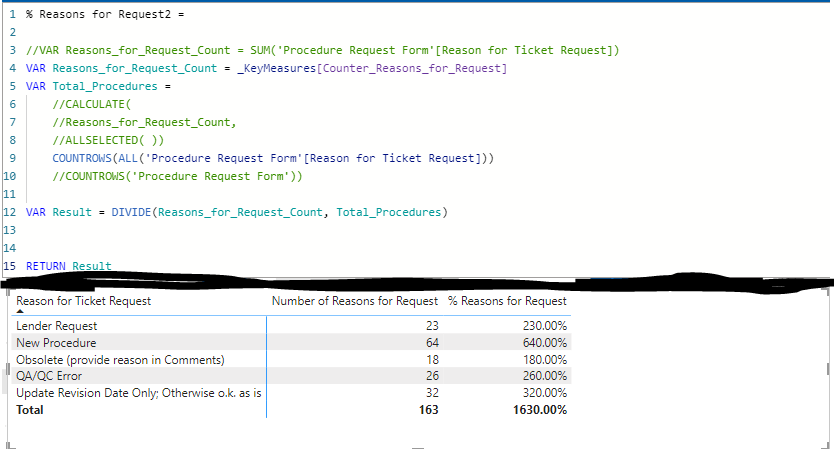Click line number 12 in the gutter
This screenshot has width=834, height=449.
pos(10,212)
